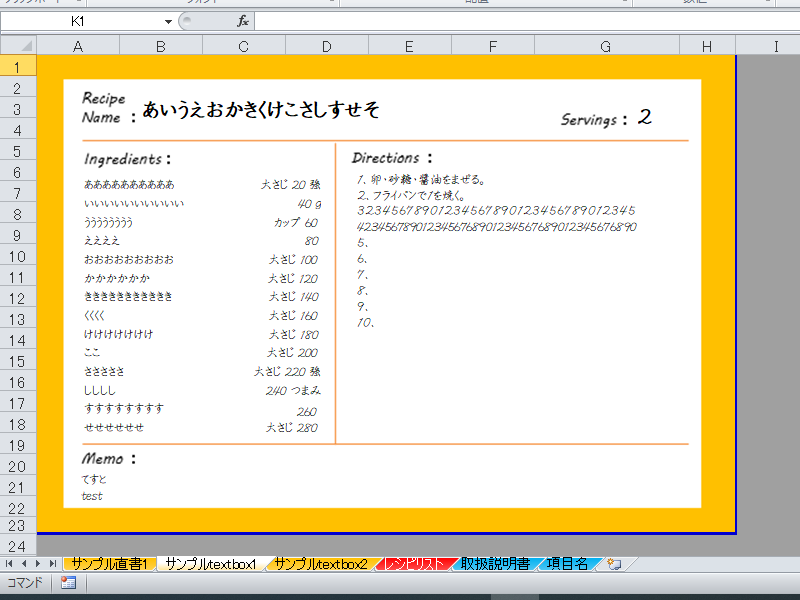Open the Name Box dropdown arrow
The width and height of the screenshot is (800, 600).
pyautogui.click(x=168, y=21)
